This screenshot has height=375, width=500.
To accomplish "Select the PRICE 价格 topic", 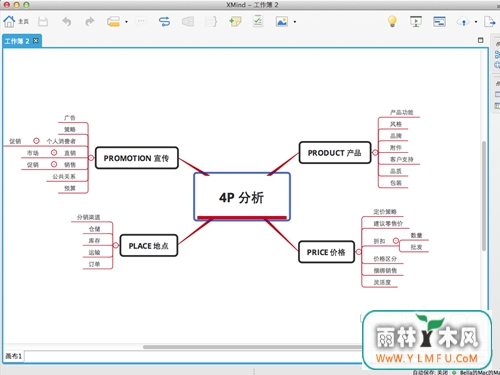I will tap(326, 252).
